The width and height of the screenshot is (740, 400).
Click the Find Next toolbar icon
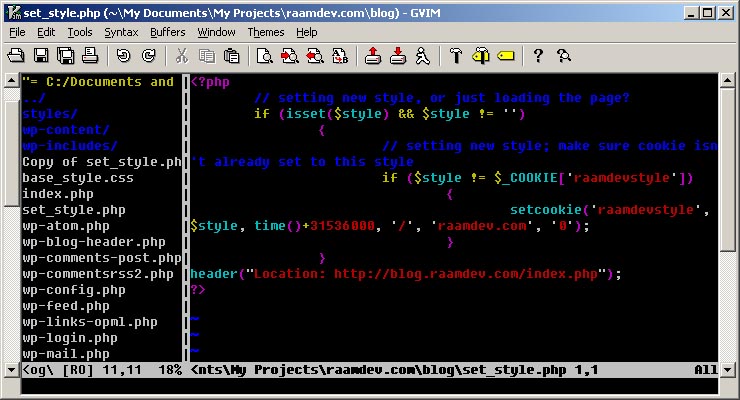click(289, 56)
